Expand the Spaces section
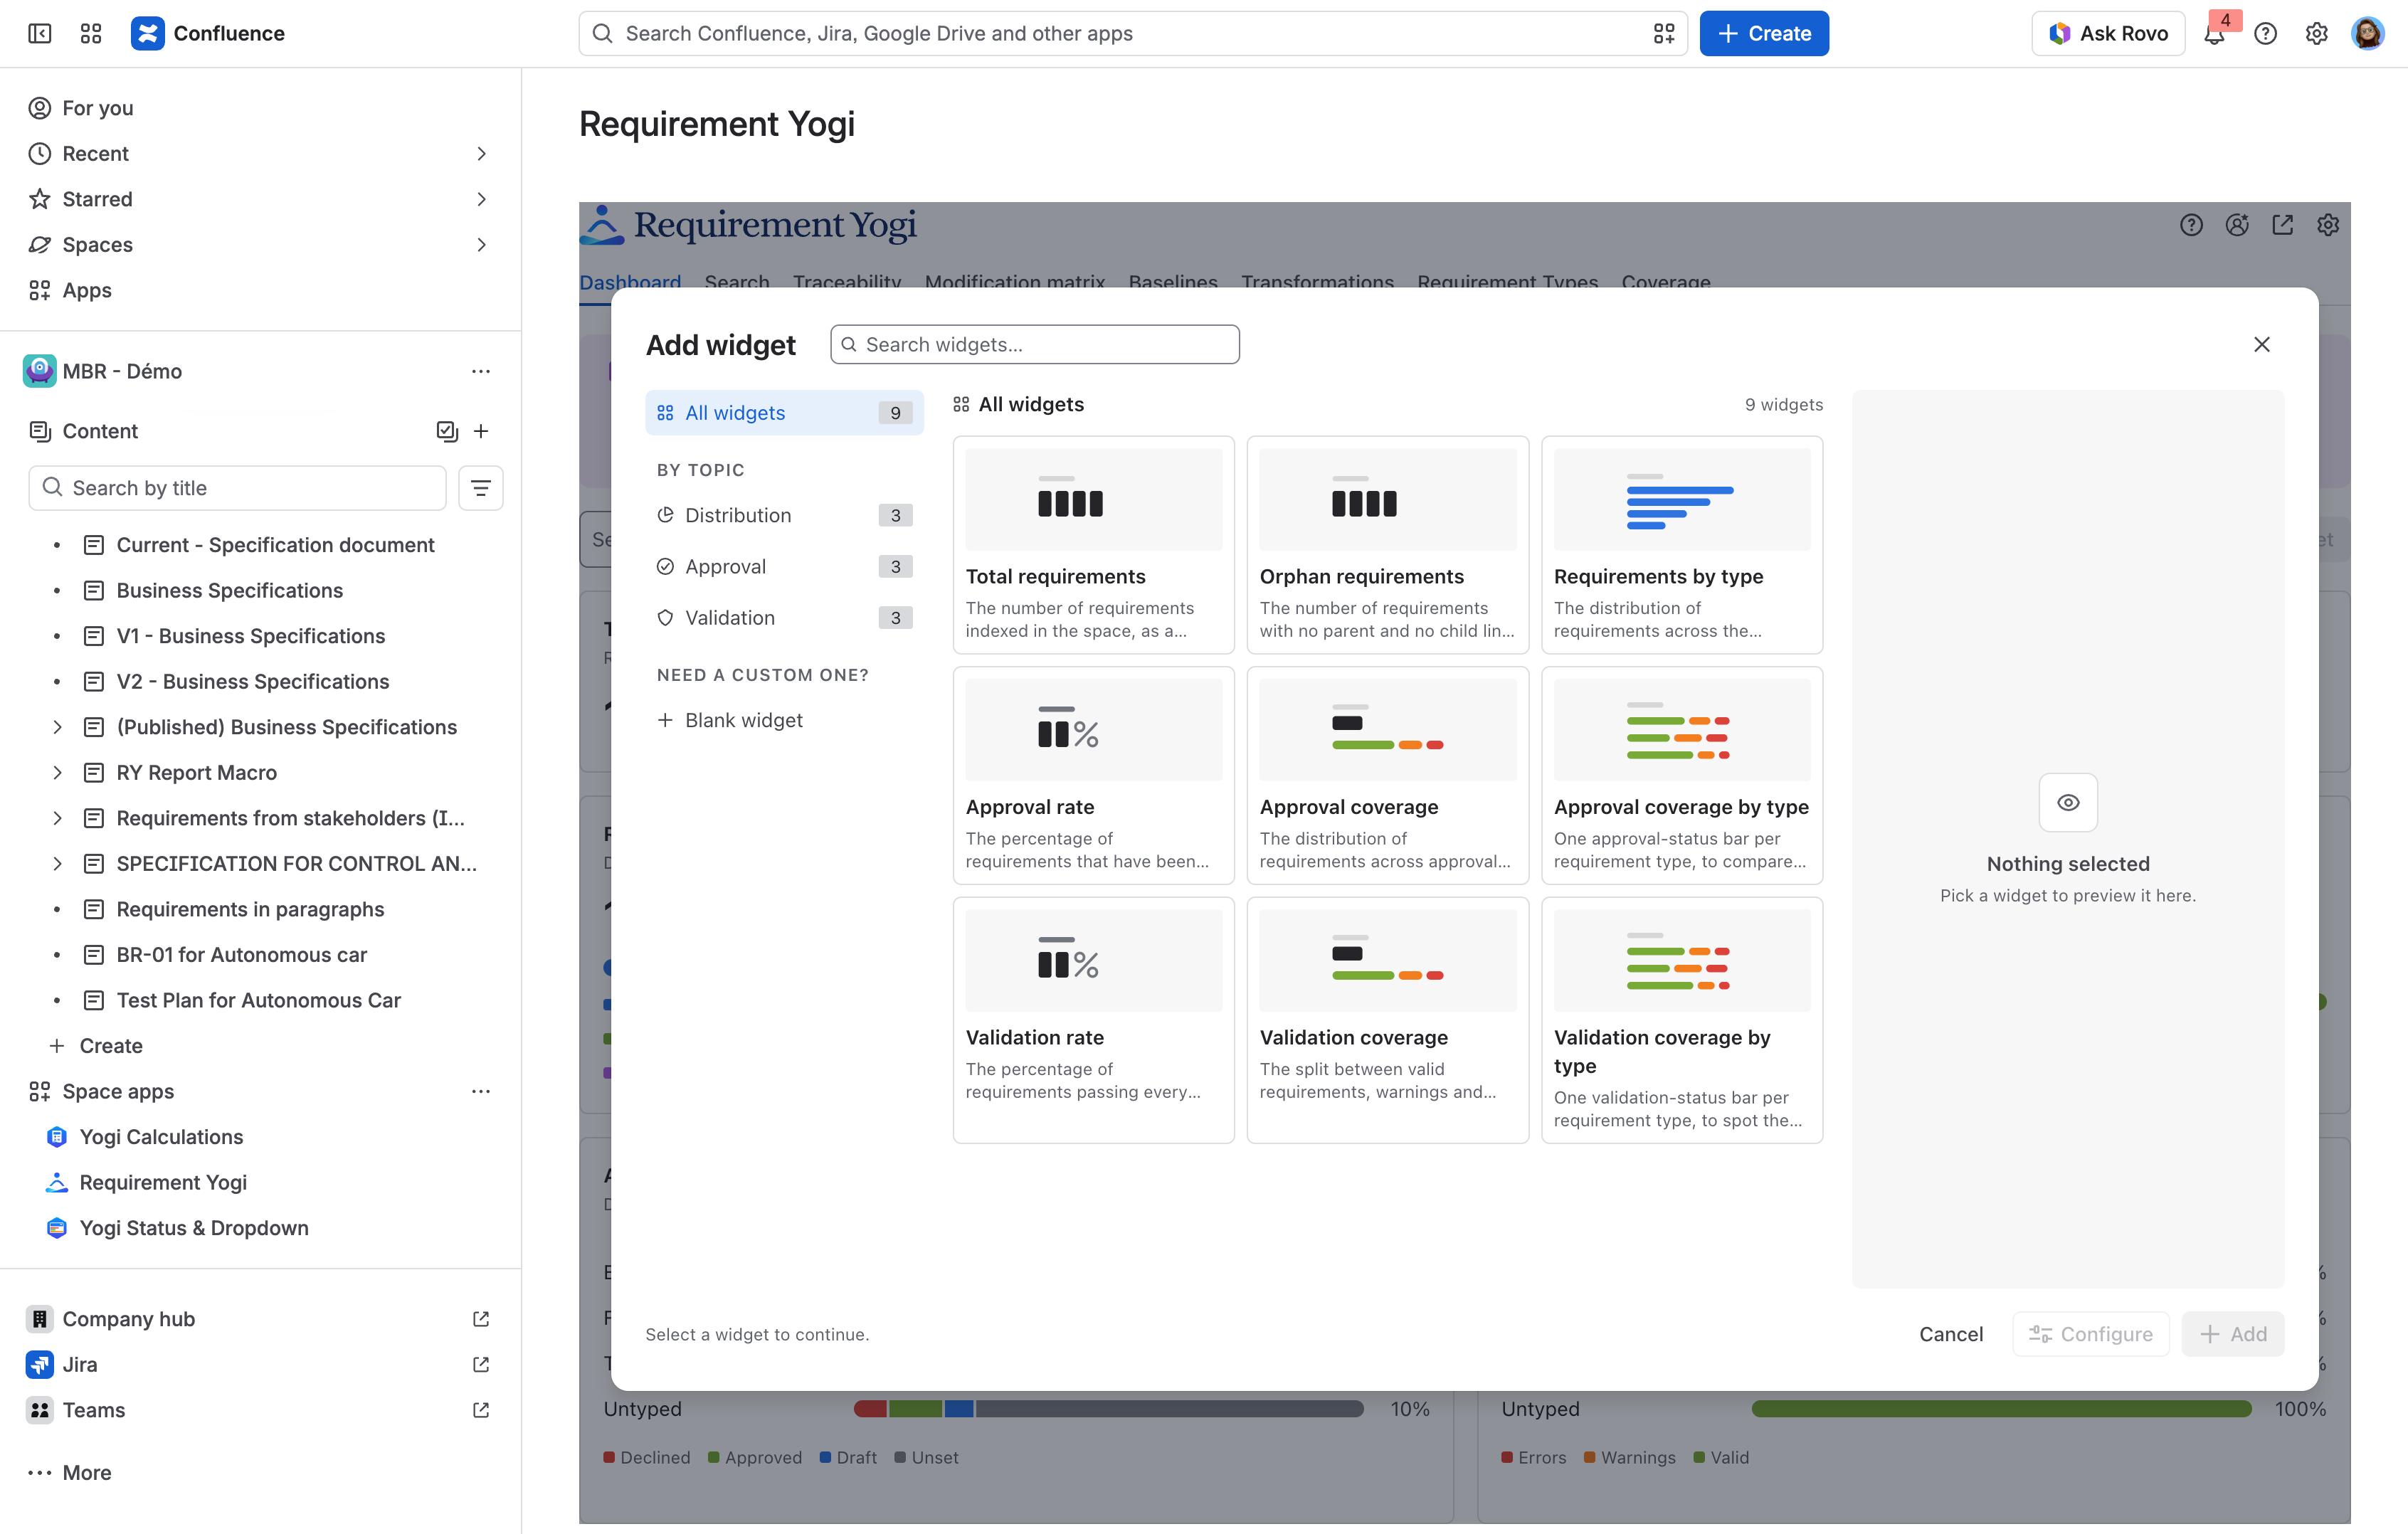2408x1534 pixels. [481, 245]
